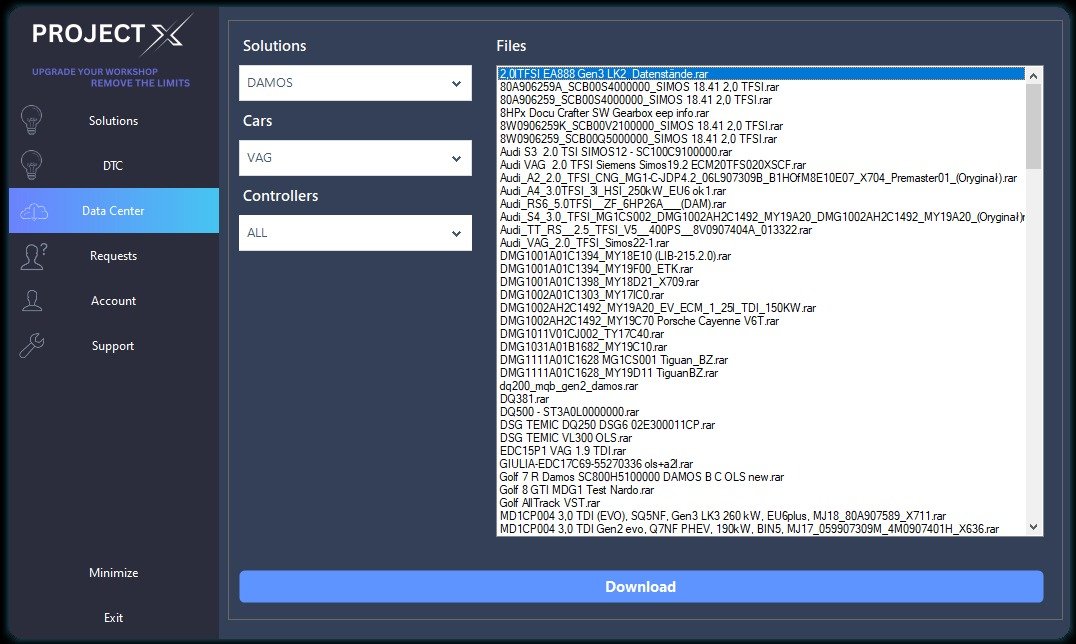1076x644 pixels.
Task: Select Golf 8 GTI MDG1 Test Nardo.rar
Action: point(761,490)
